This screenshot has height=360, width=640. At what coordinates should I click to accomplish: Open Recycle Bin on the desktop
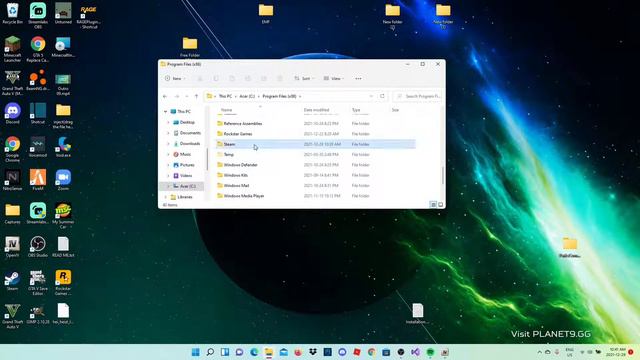click(x=13, y=13)
